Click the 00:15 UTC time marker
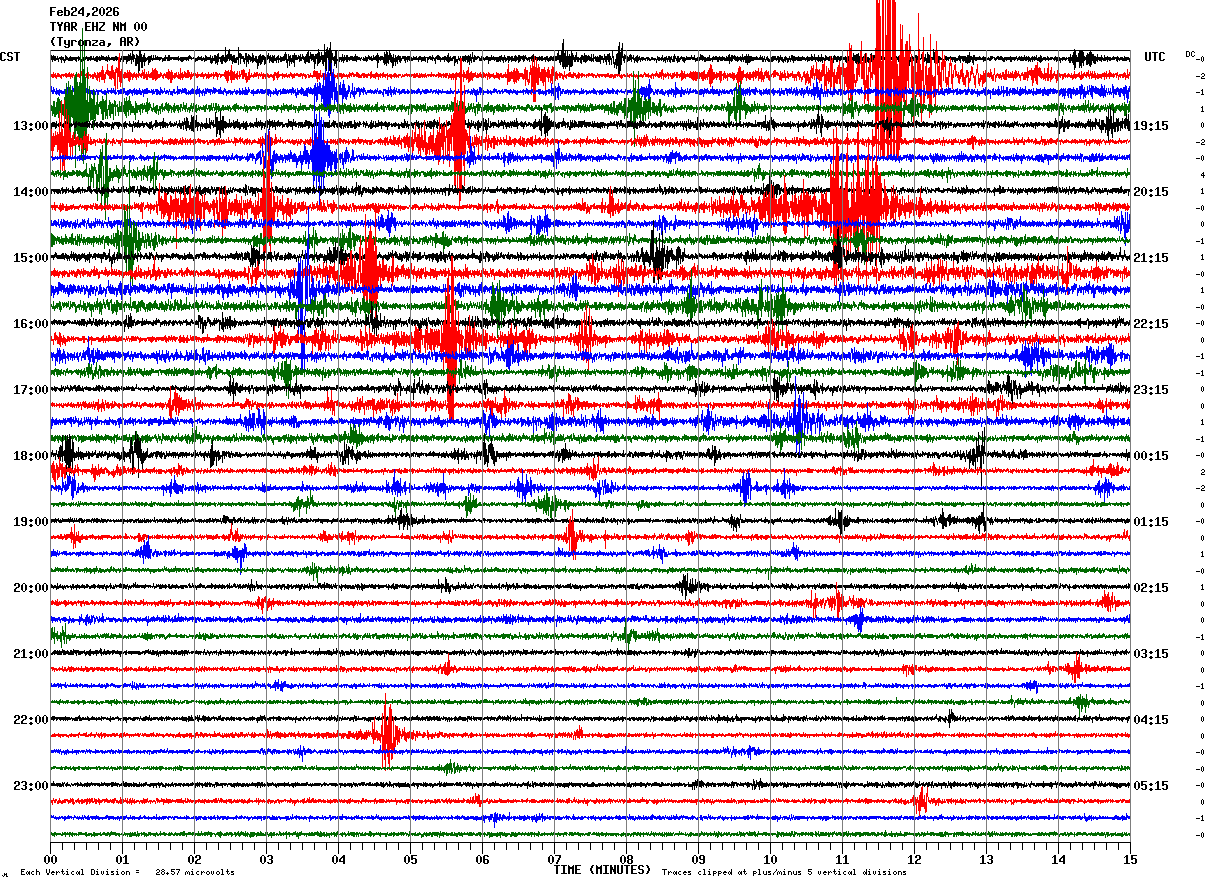The width and height of the screenshot is (1210, 886). (1151, 456)
